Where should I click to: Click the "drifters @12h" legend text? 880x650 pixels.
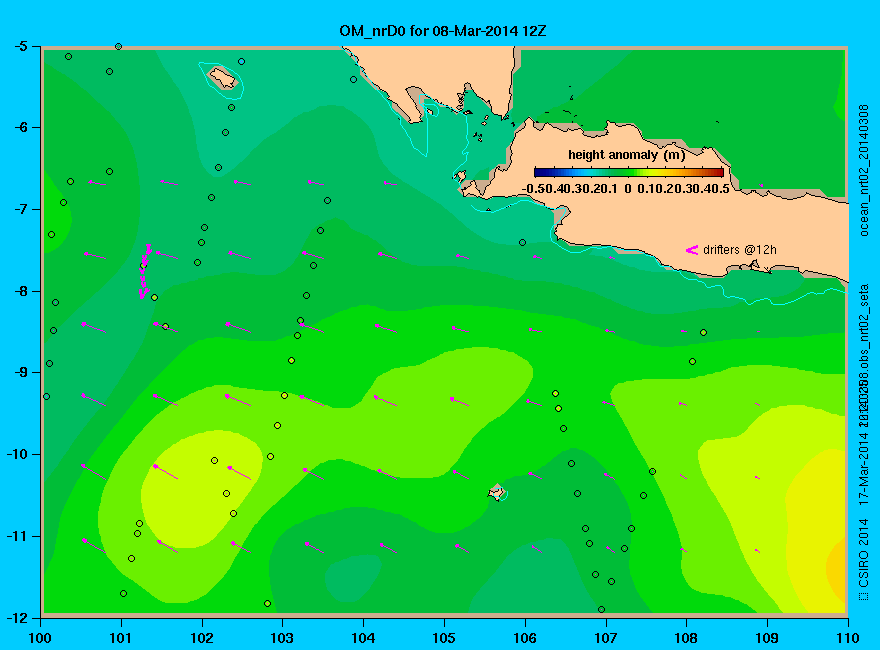tap(740, 250)
